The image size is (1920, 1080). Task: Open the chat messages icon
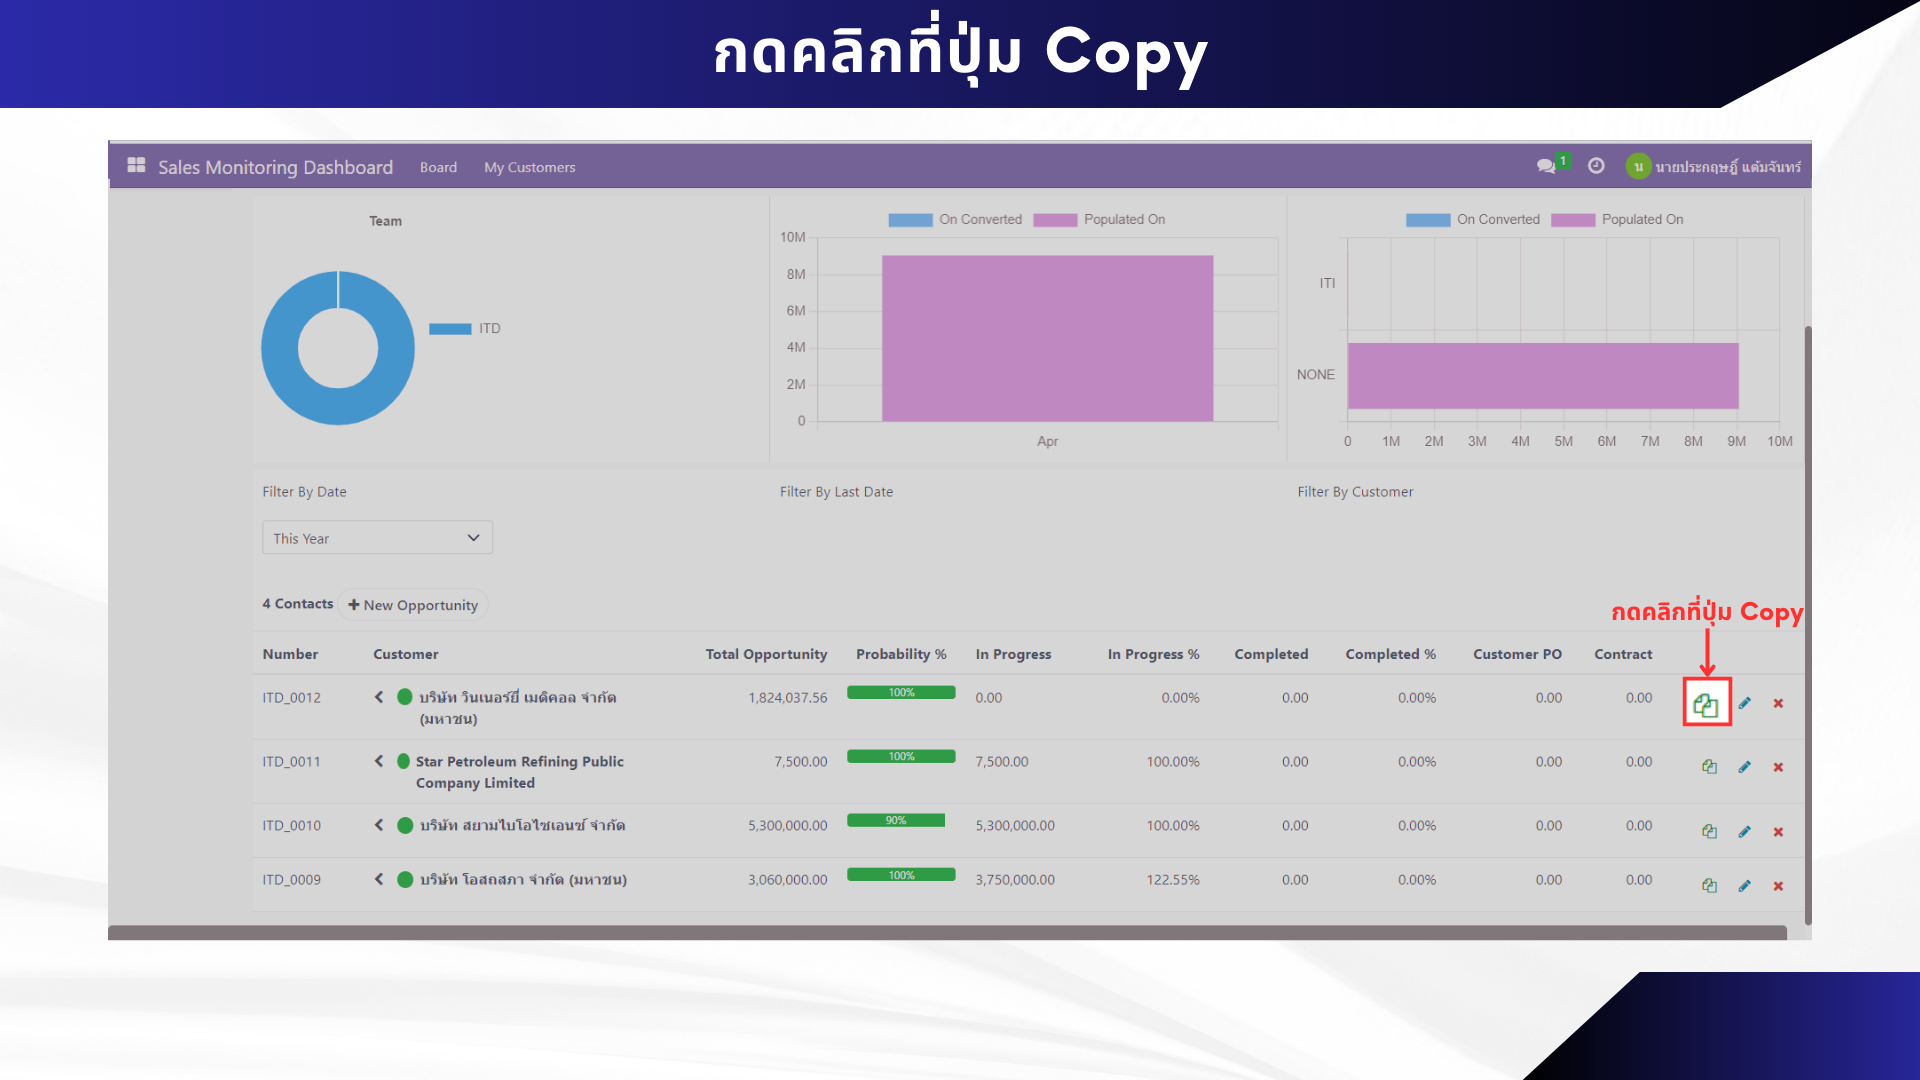pyautogui.click(x=1546, y=166)
